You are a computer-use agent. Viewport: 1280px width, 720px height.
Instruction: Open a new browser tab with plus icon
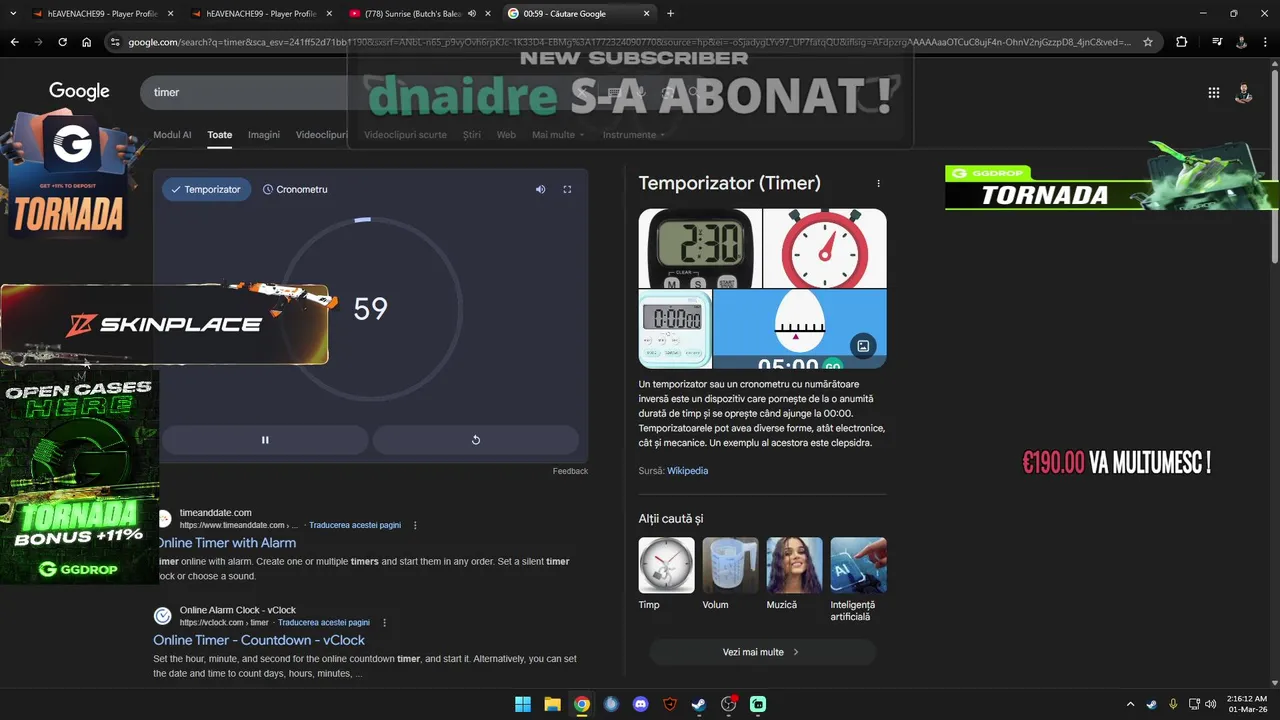tap(670, 14)
